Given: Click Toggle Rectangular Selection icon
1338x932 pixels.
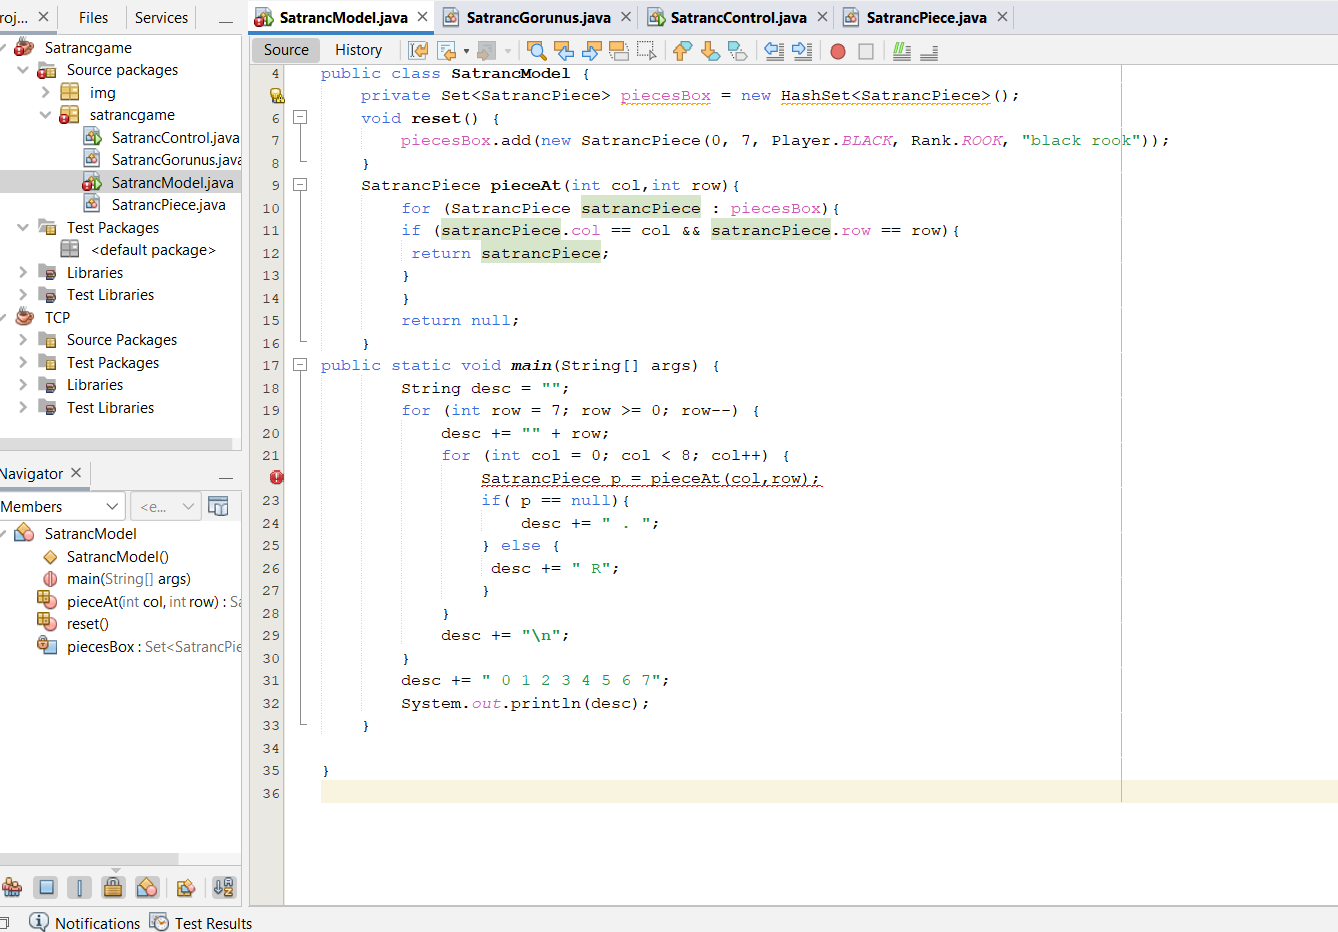Looking at the screenshot, I should point(646,51).
